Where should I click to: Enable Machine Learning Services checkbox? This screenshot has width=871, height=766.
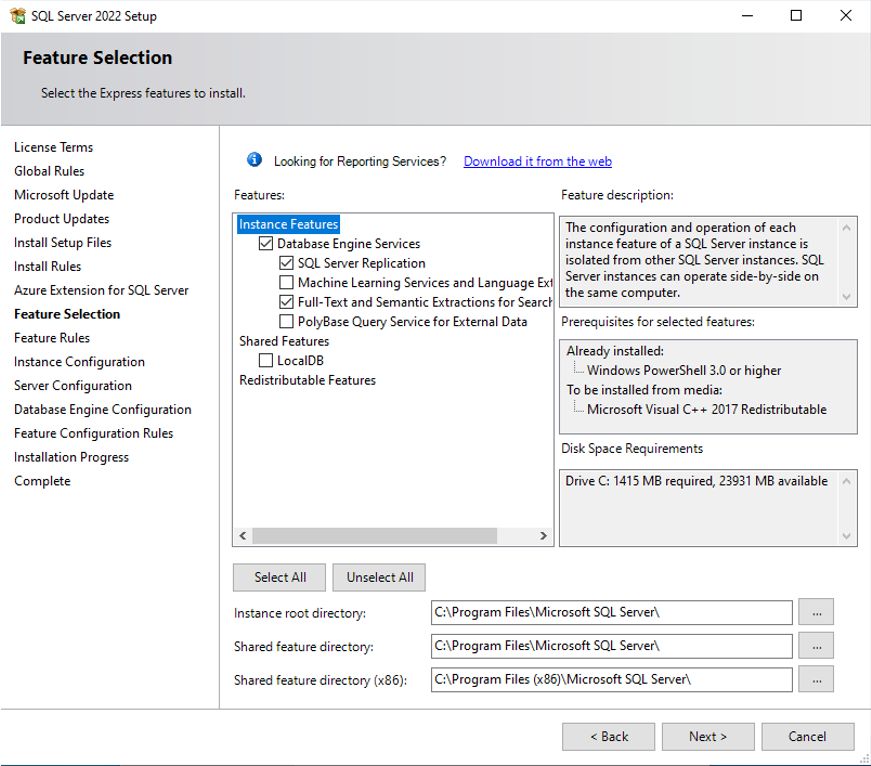pyautogui.click(x=287, y=283)
